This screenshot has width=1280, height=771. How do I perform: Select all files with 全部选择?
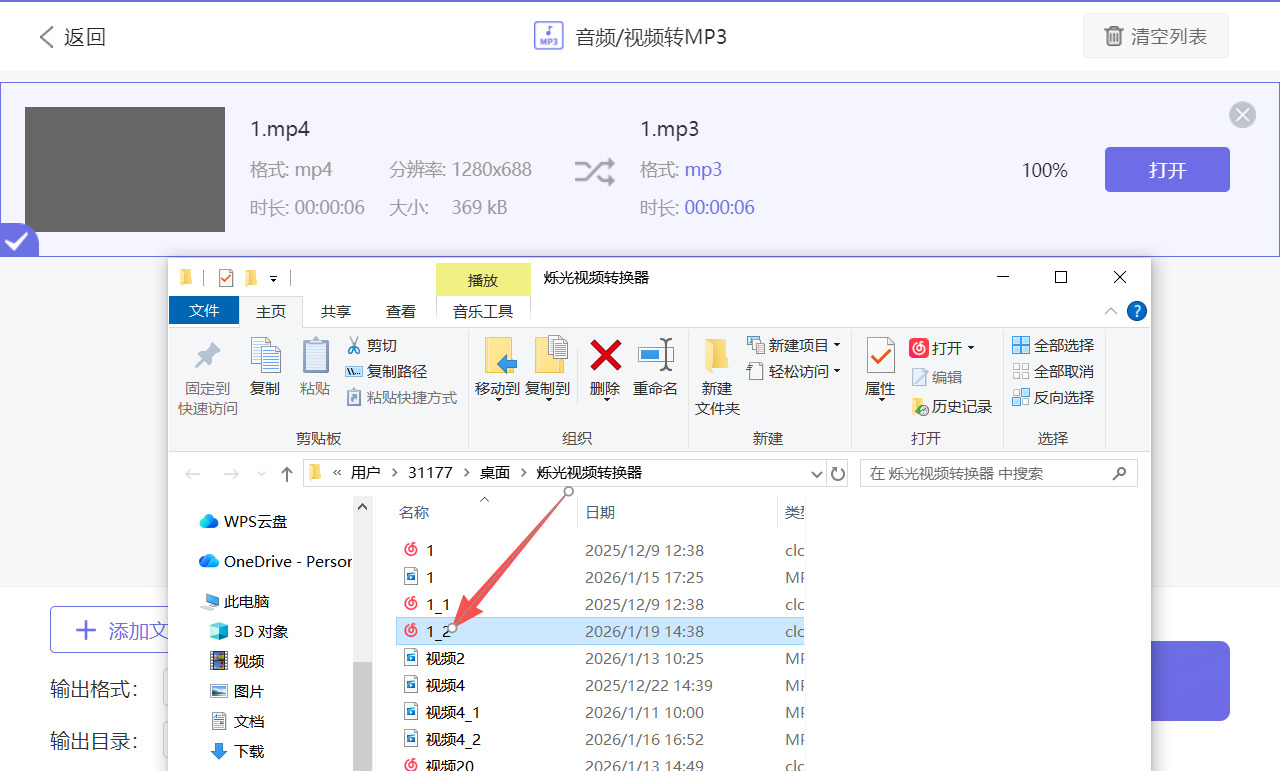click(x=1053, y=345)
